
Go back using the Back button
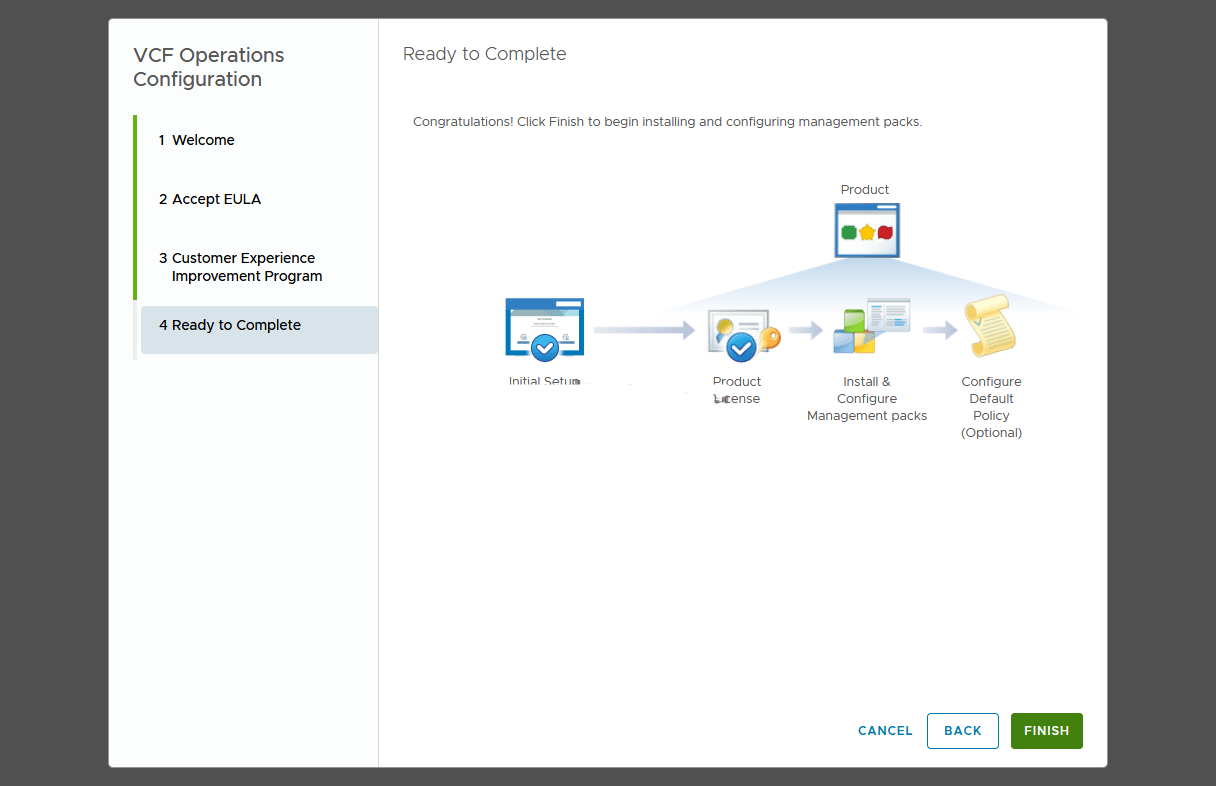pos(962,731)
